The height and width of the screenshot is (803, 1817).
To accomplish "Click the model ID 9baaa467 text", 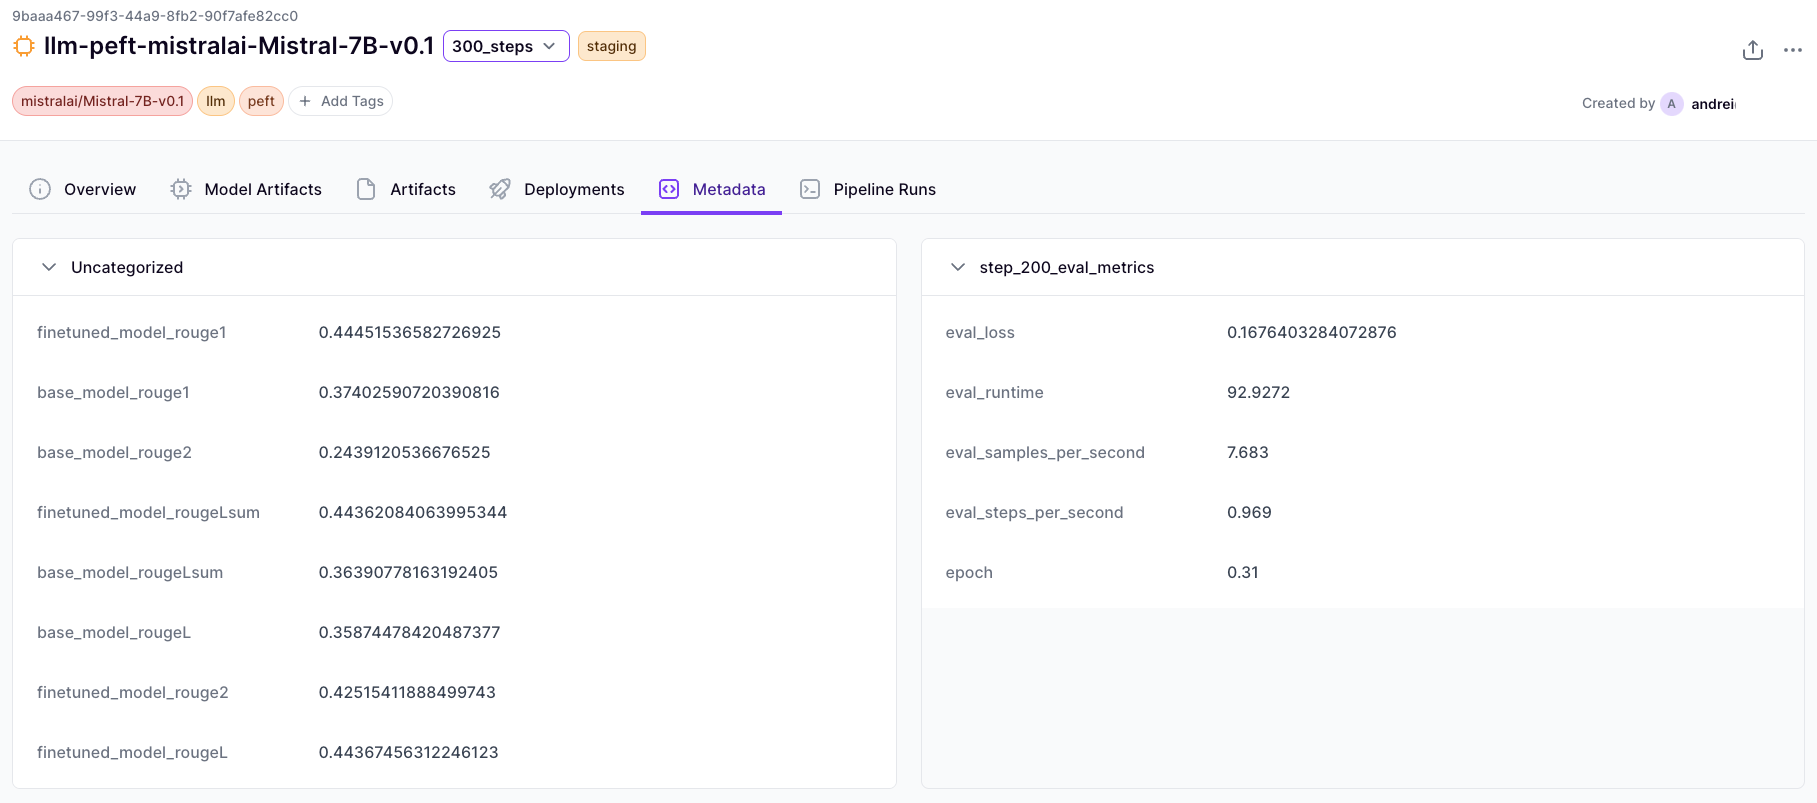I will (155, 16).
